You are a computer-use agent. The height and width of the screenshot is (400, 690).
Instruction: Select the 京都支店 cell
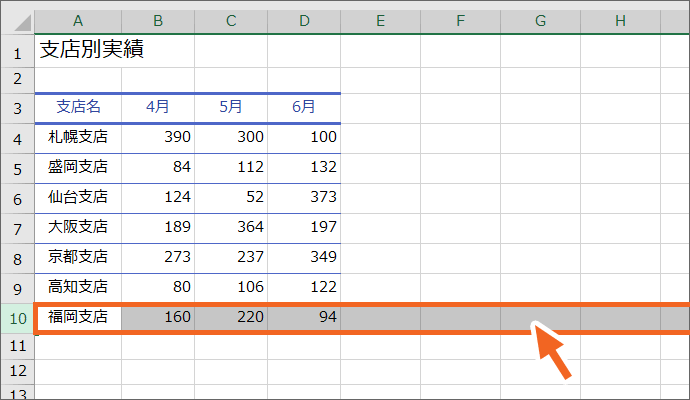click(x=78, y=258)
